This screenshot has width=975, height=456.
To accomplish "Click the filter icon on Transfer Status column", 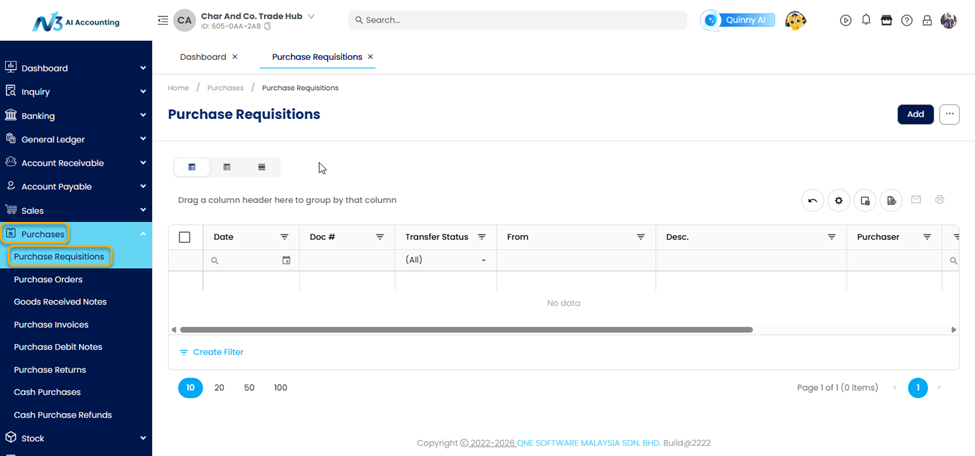I will click(481, 237).
